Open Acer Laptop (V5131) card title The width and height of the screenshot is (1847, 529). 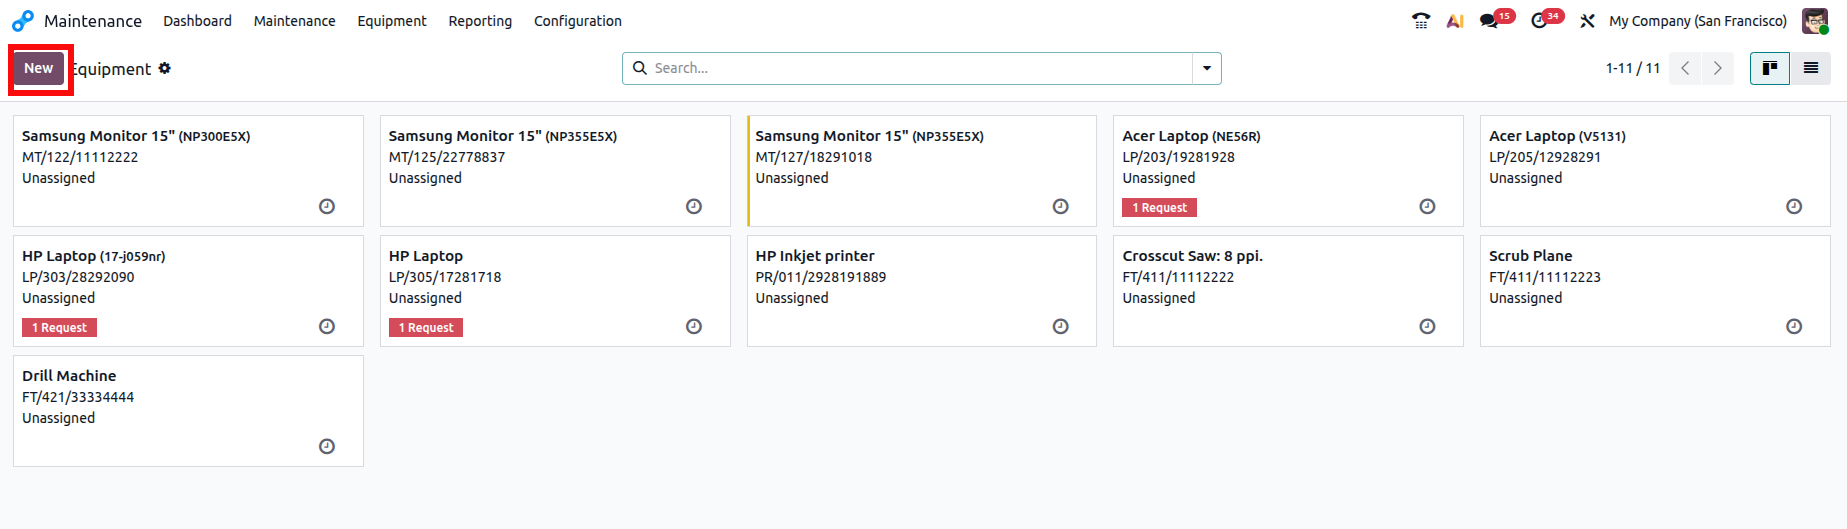(x=1557, y=136)
